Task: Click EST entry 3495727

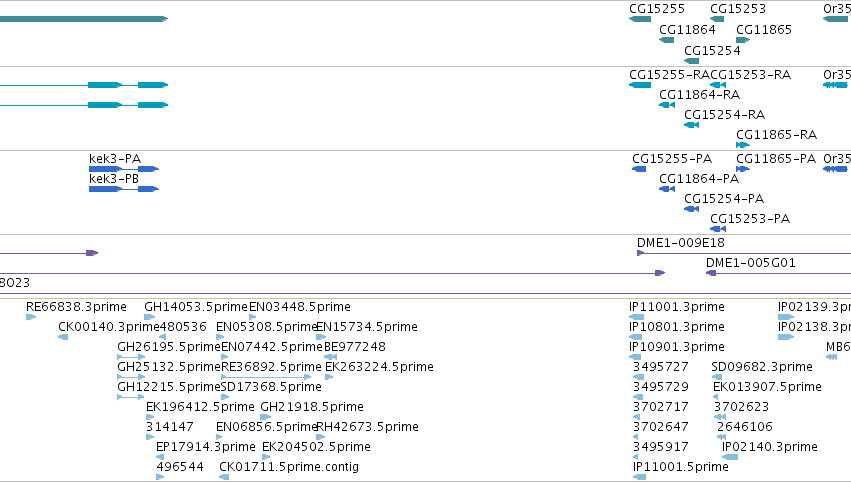Action: point(661,367)
